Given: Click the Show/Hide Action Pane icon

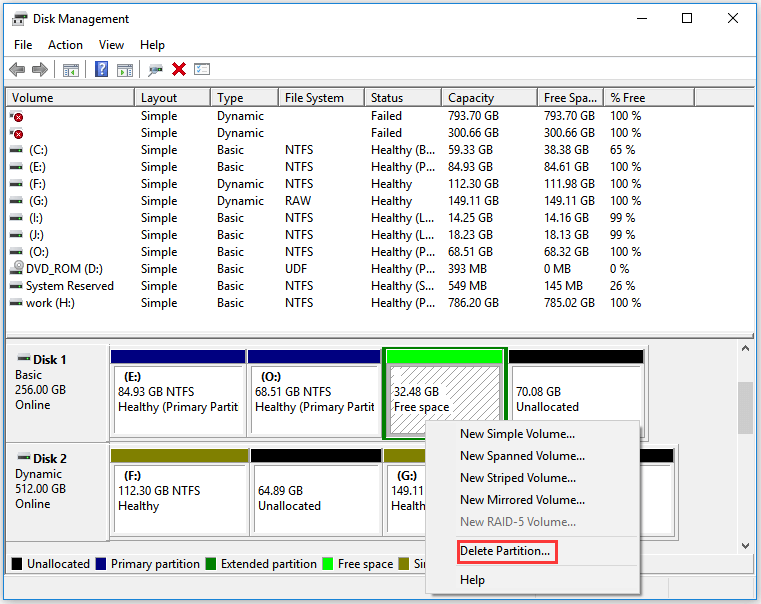Looking at the screenshot, I should pyautogui.click(x=125, y=70).
